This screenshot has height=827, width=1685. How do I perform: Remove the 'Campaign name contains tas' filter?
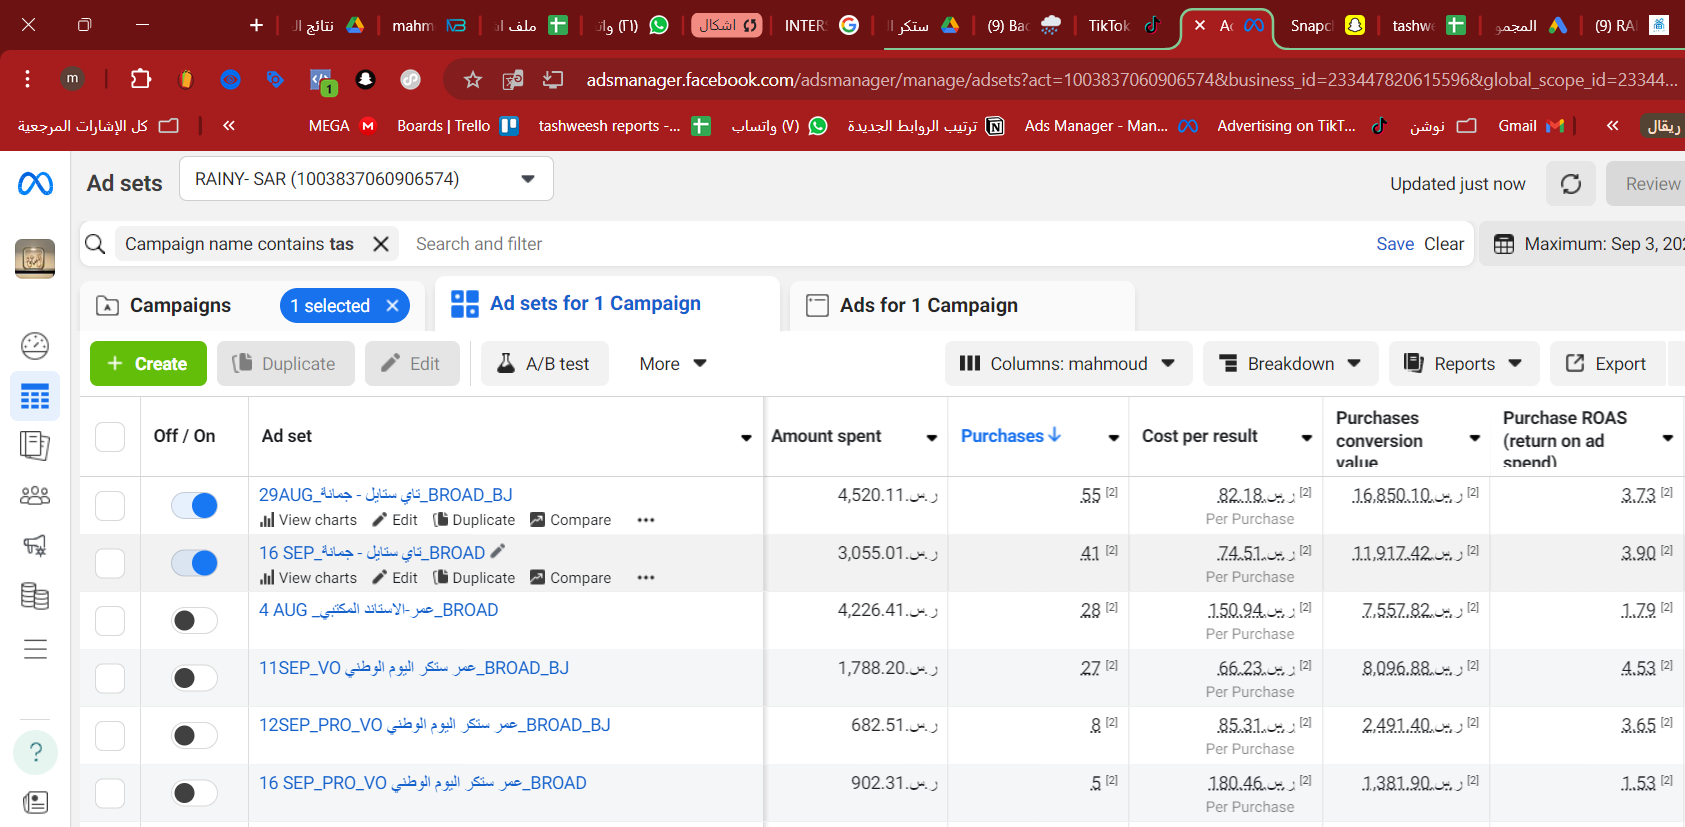click(x=381, y=244)
